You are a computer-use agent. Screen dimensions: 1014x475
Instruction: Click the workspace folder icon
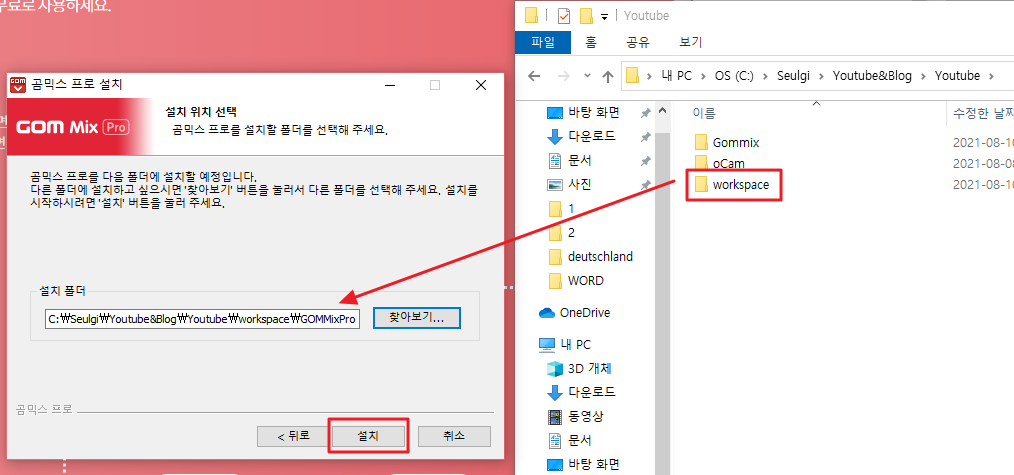pyautogui.click(x=701, y=185)
